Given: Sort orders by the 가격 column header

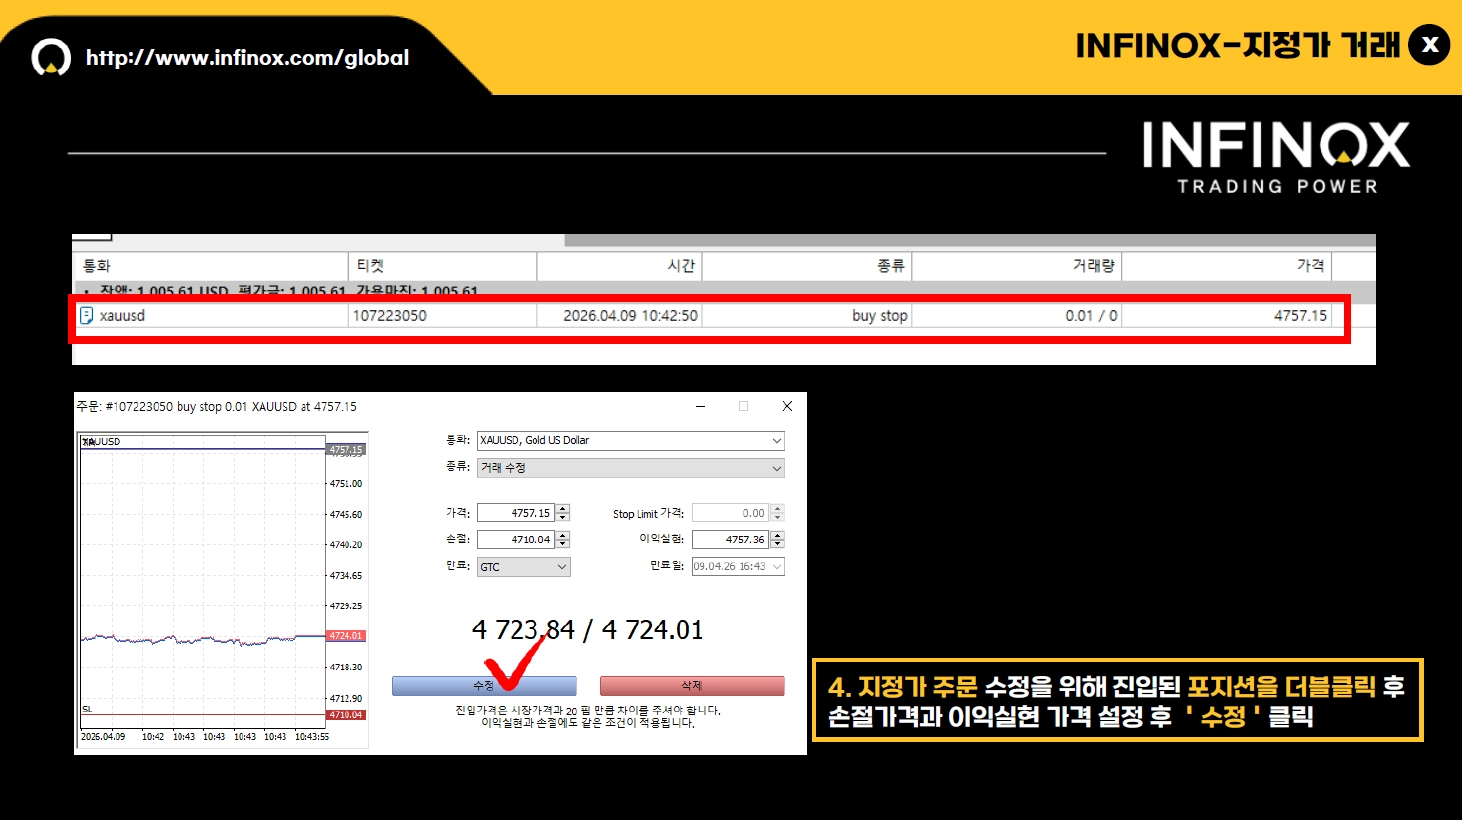Looking at the screenshot, I should [x=1227, y=266].
